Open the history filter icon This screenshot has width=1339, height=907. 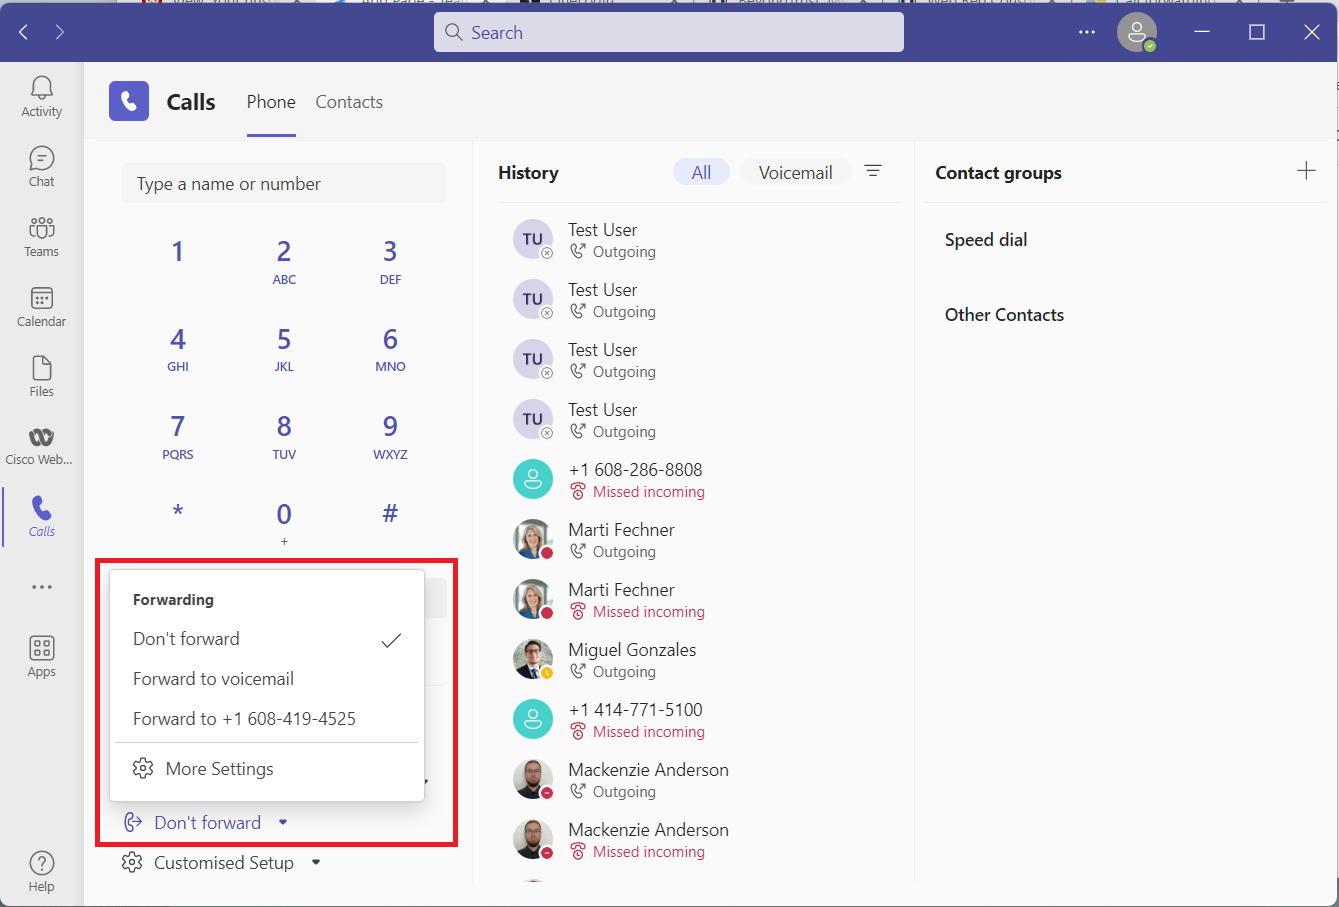pyautogui.click(x=873, y=171)
